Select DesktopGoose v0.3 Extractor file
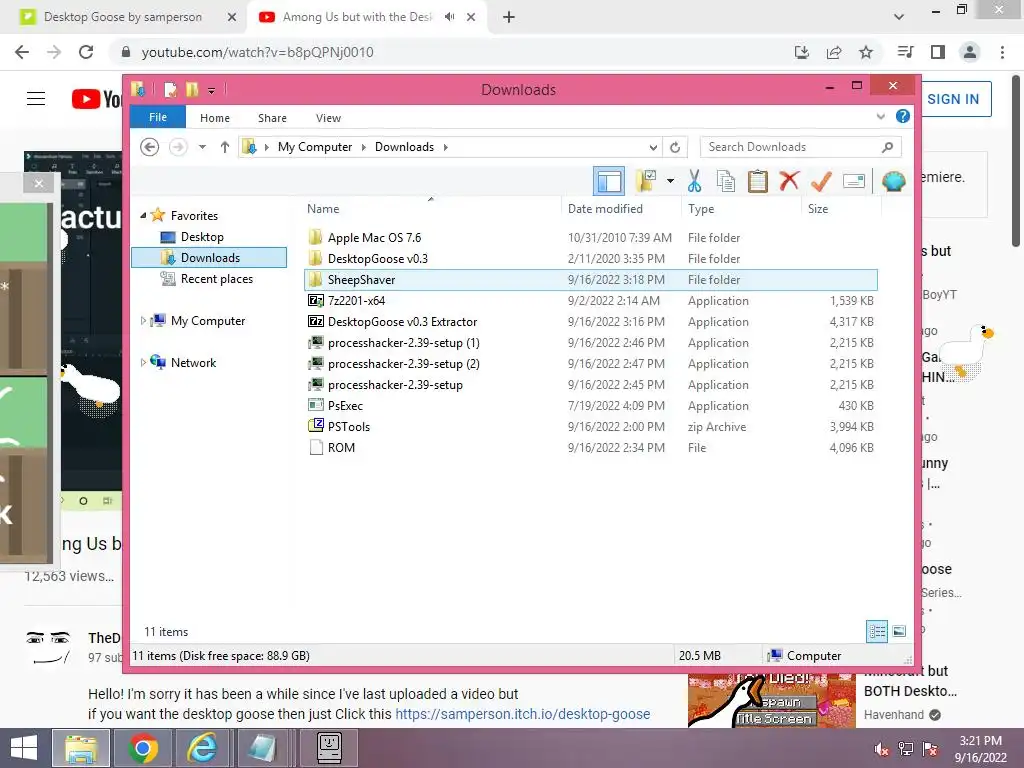1024x768 pixels. pos(590,321)
